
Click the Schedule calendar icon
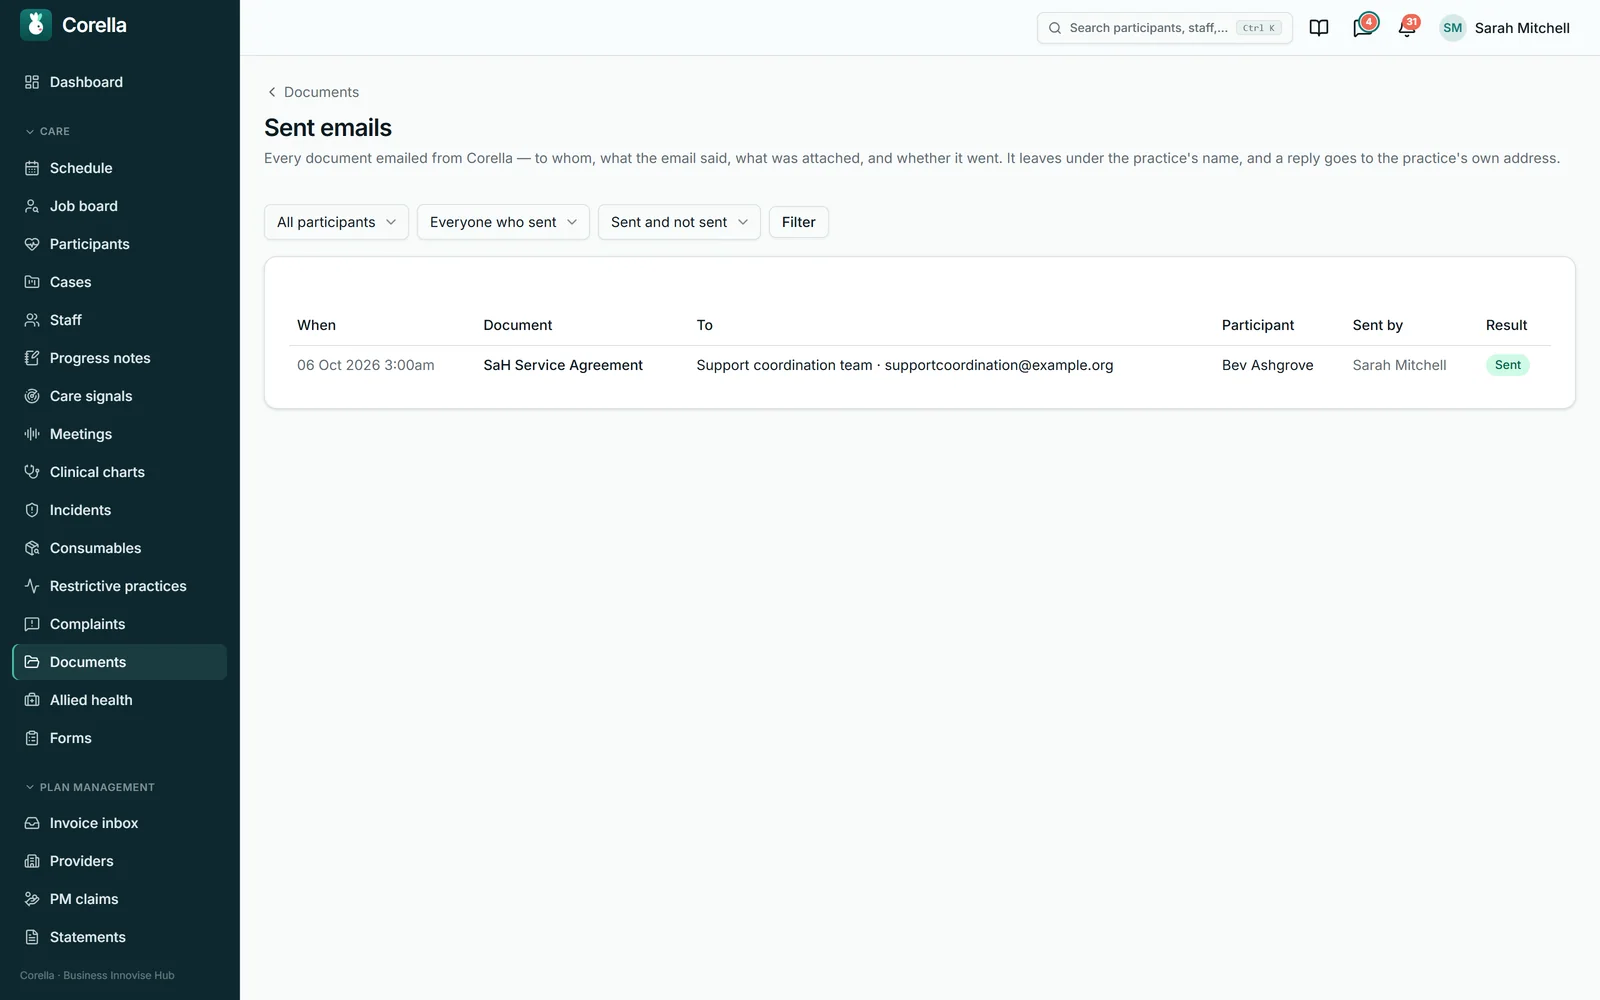pyautogui.click(x=32, y=168)
